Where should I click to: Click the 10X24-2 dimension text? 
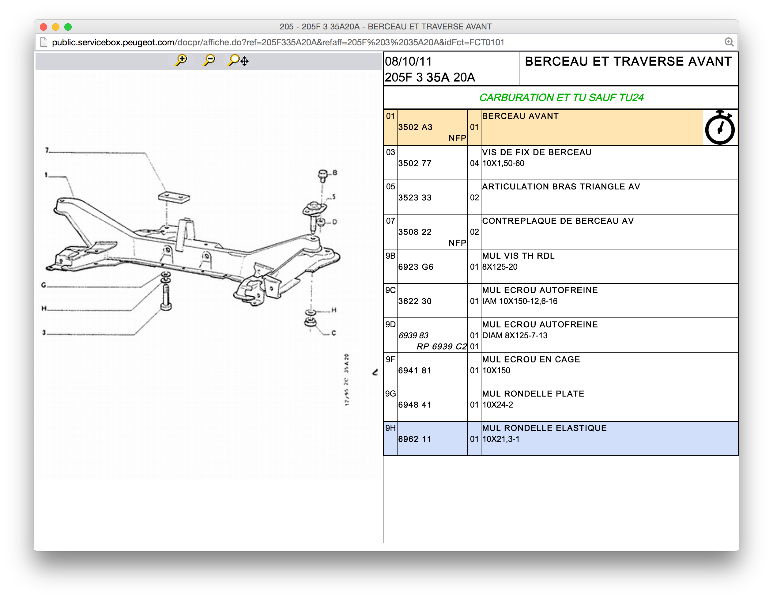pyautogui.click(x=497, y=405)
